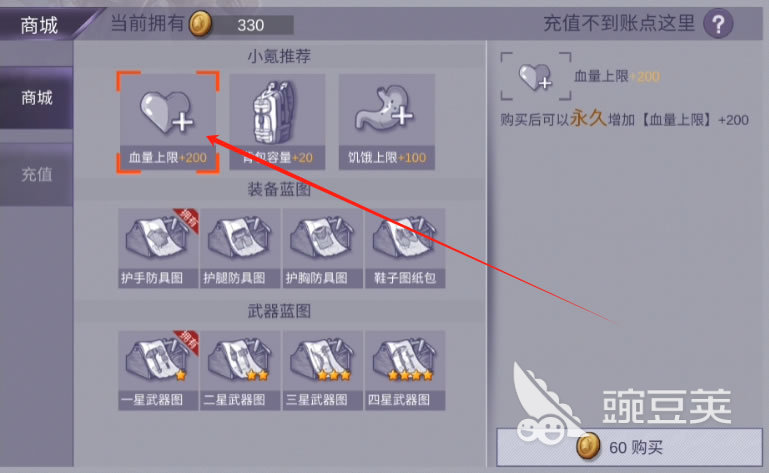Choose the 鞋子图纸包 blueprint

point(405,248)
